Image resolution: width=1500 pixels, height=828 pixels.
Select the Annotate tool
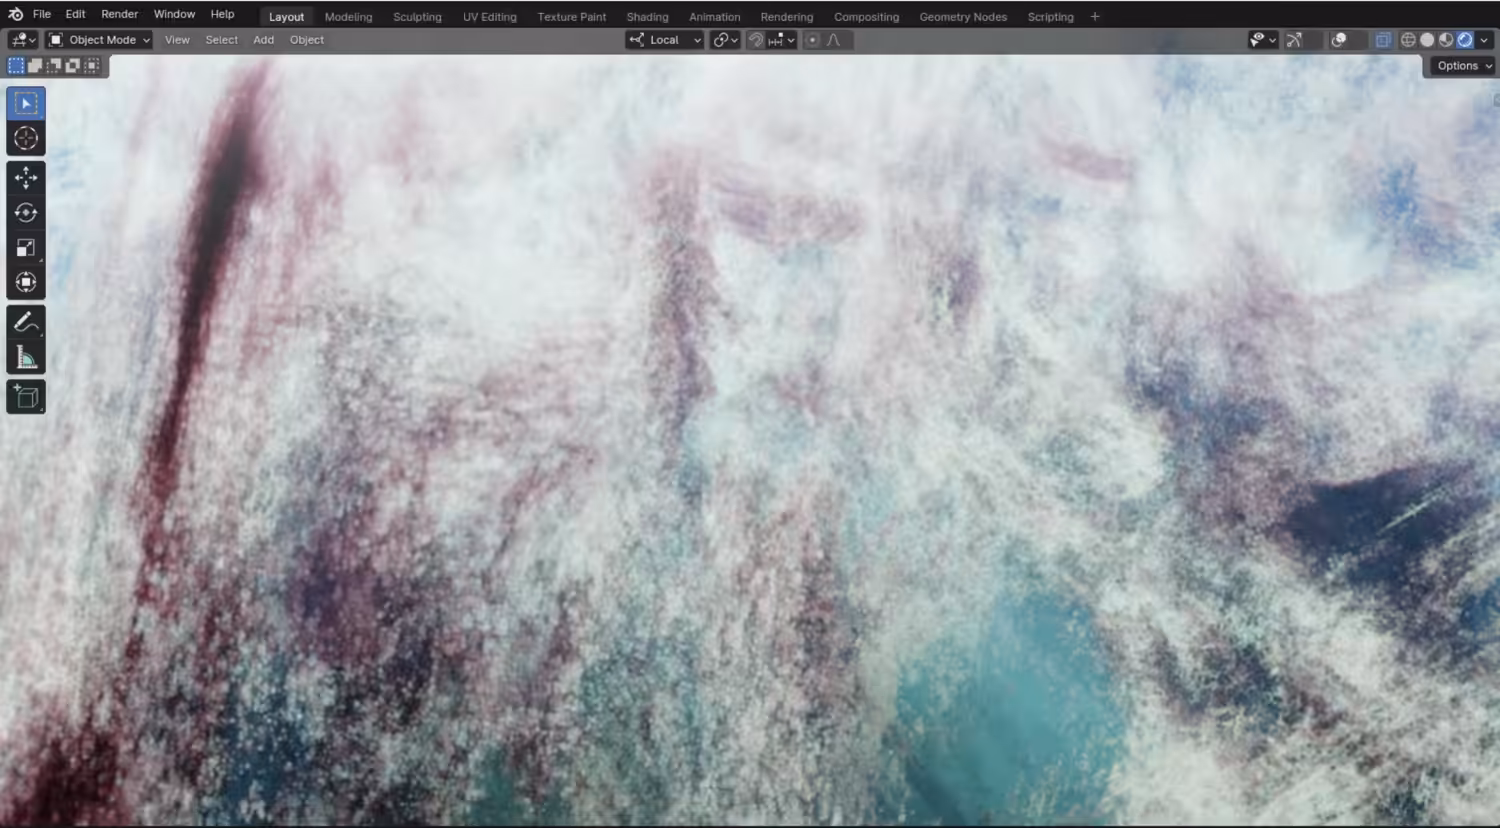tap(26, 322)
